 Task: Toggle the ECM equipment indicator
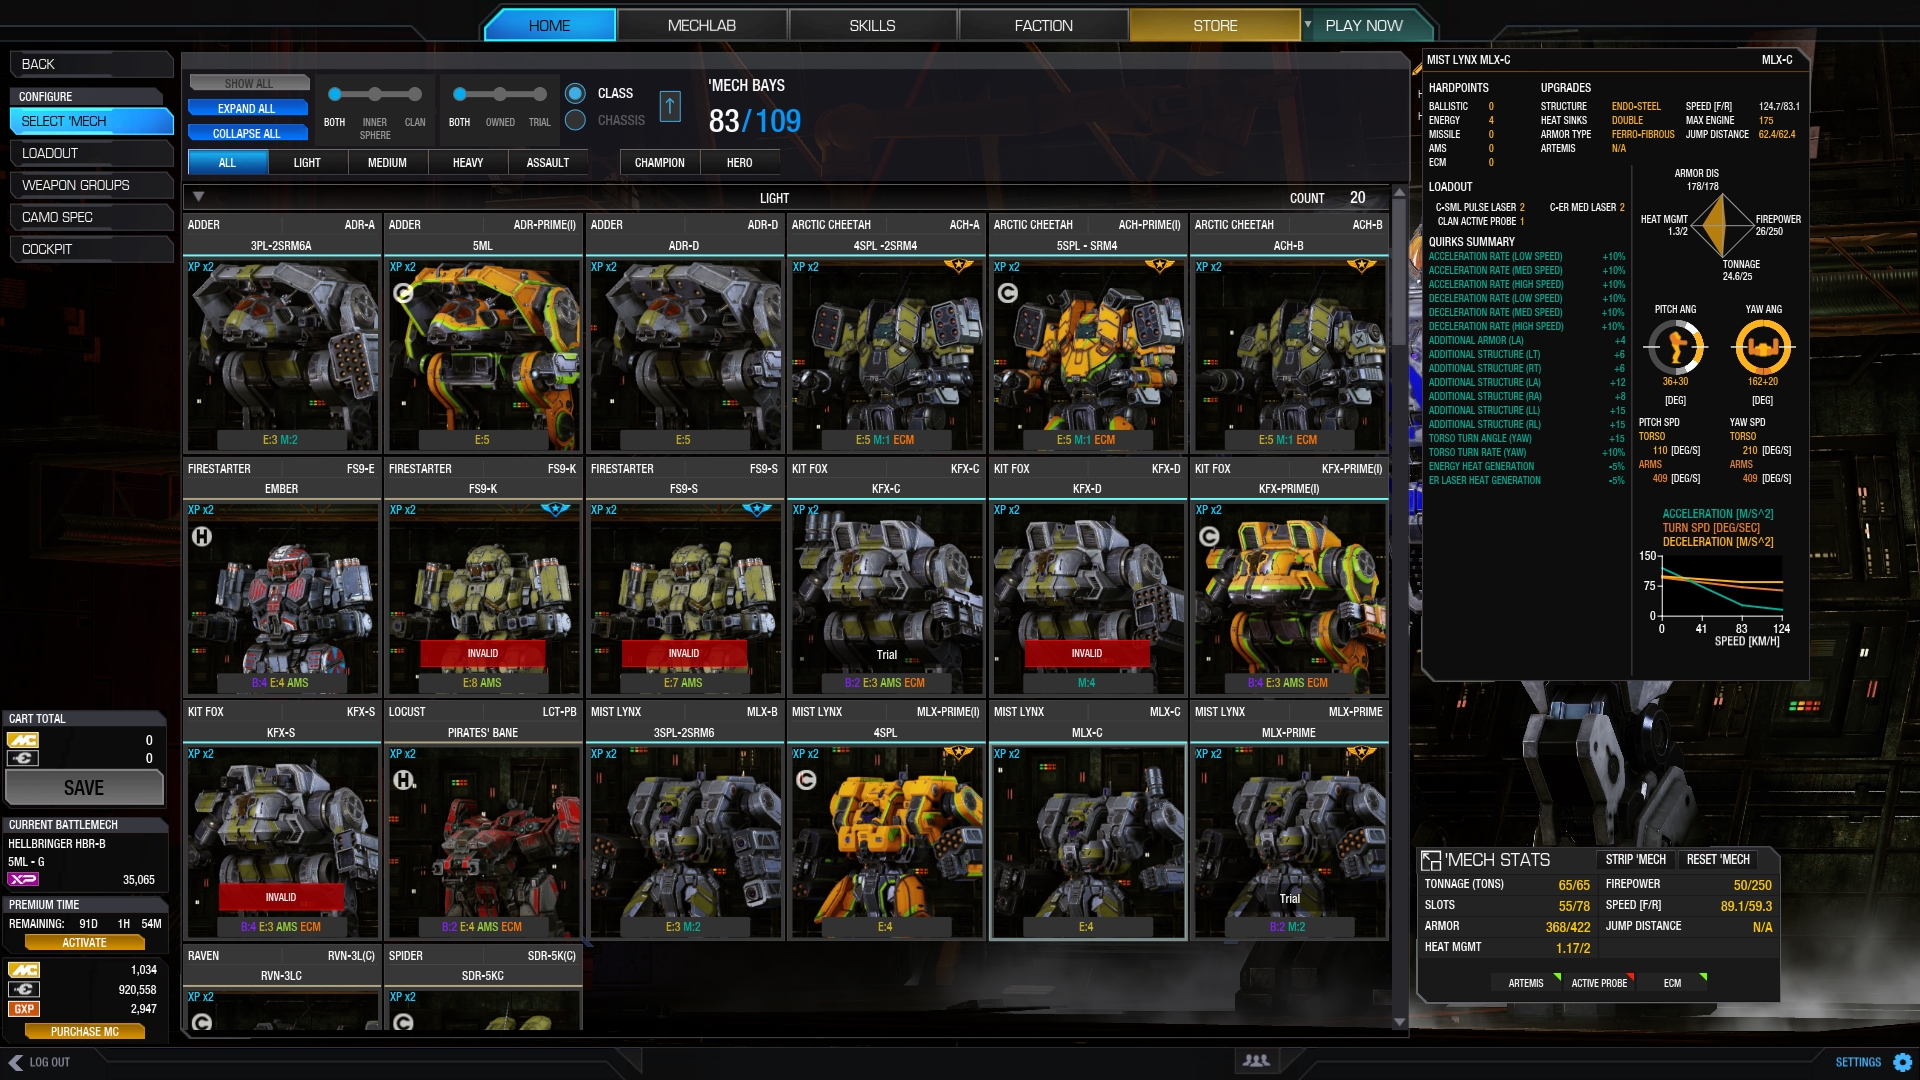(x=1675, y=983)
